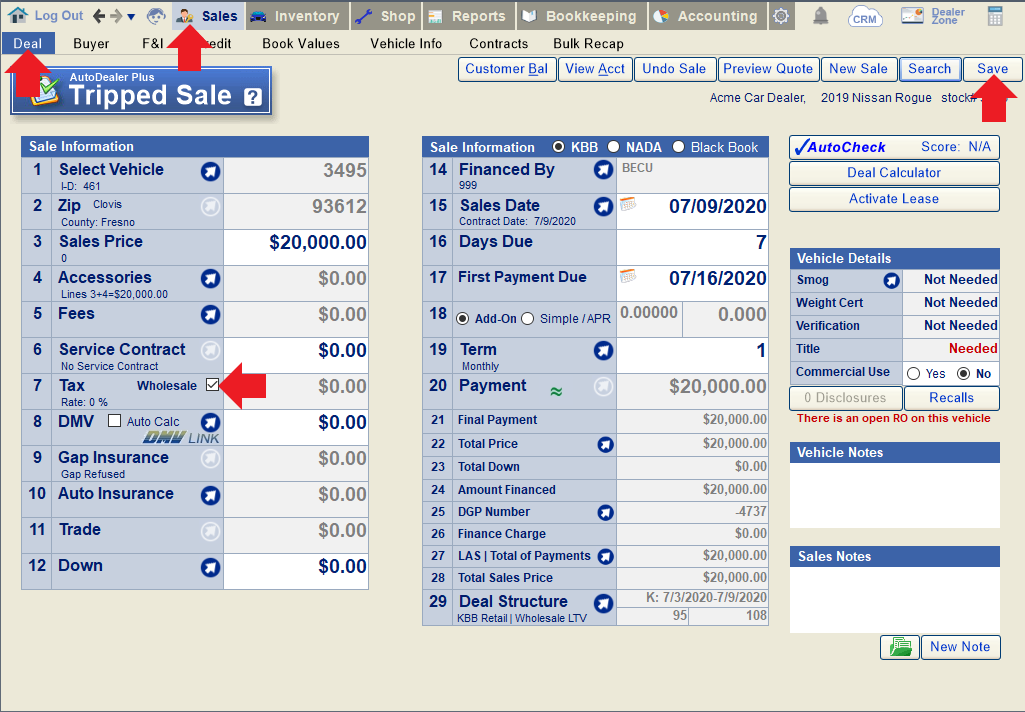The height and width of the screenshot is (712, 1025).
Task: Switch to the Bulk Recap tab
Action: tap(588, 44)
